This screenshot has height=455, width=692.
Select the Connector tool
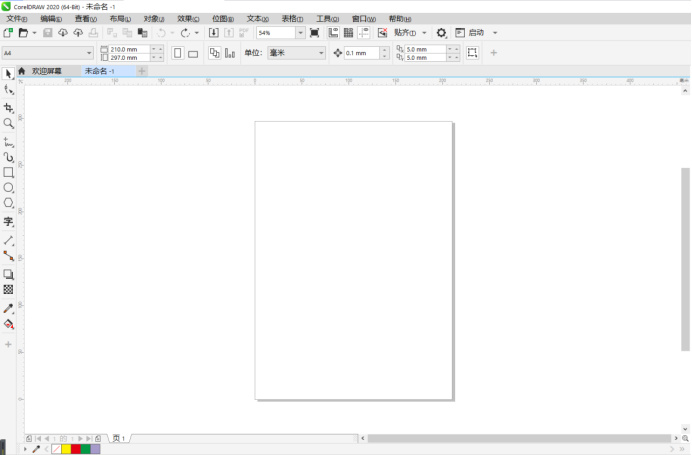coord(8,256)
